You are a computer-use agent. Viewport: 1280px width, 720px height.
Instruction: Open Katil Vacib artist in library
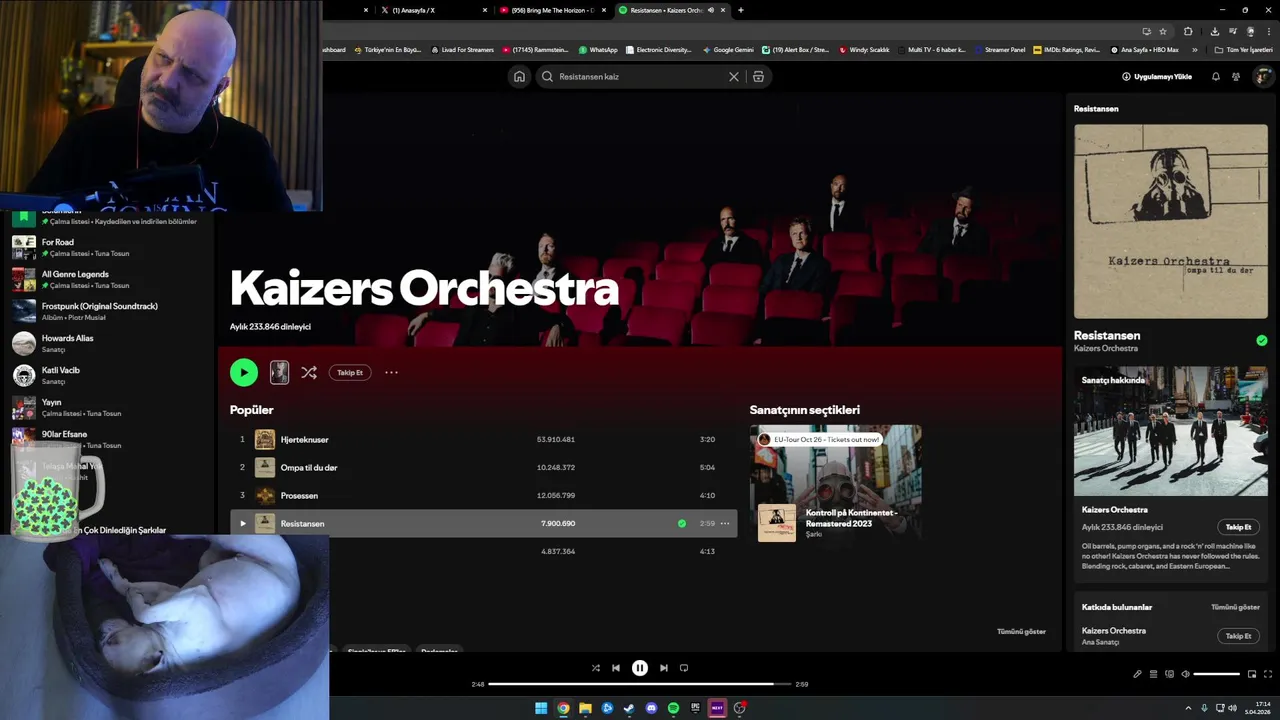[x=107, y=375]
